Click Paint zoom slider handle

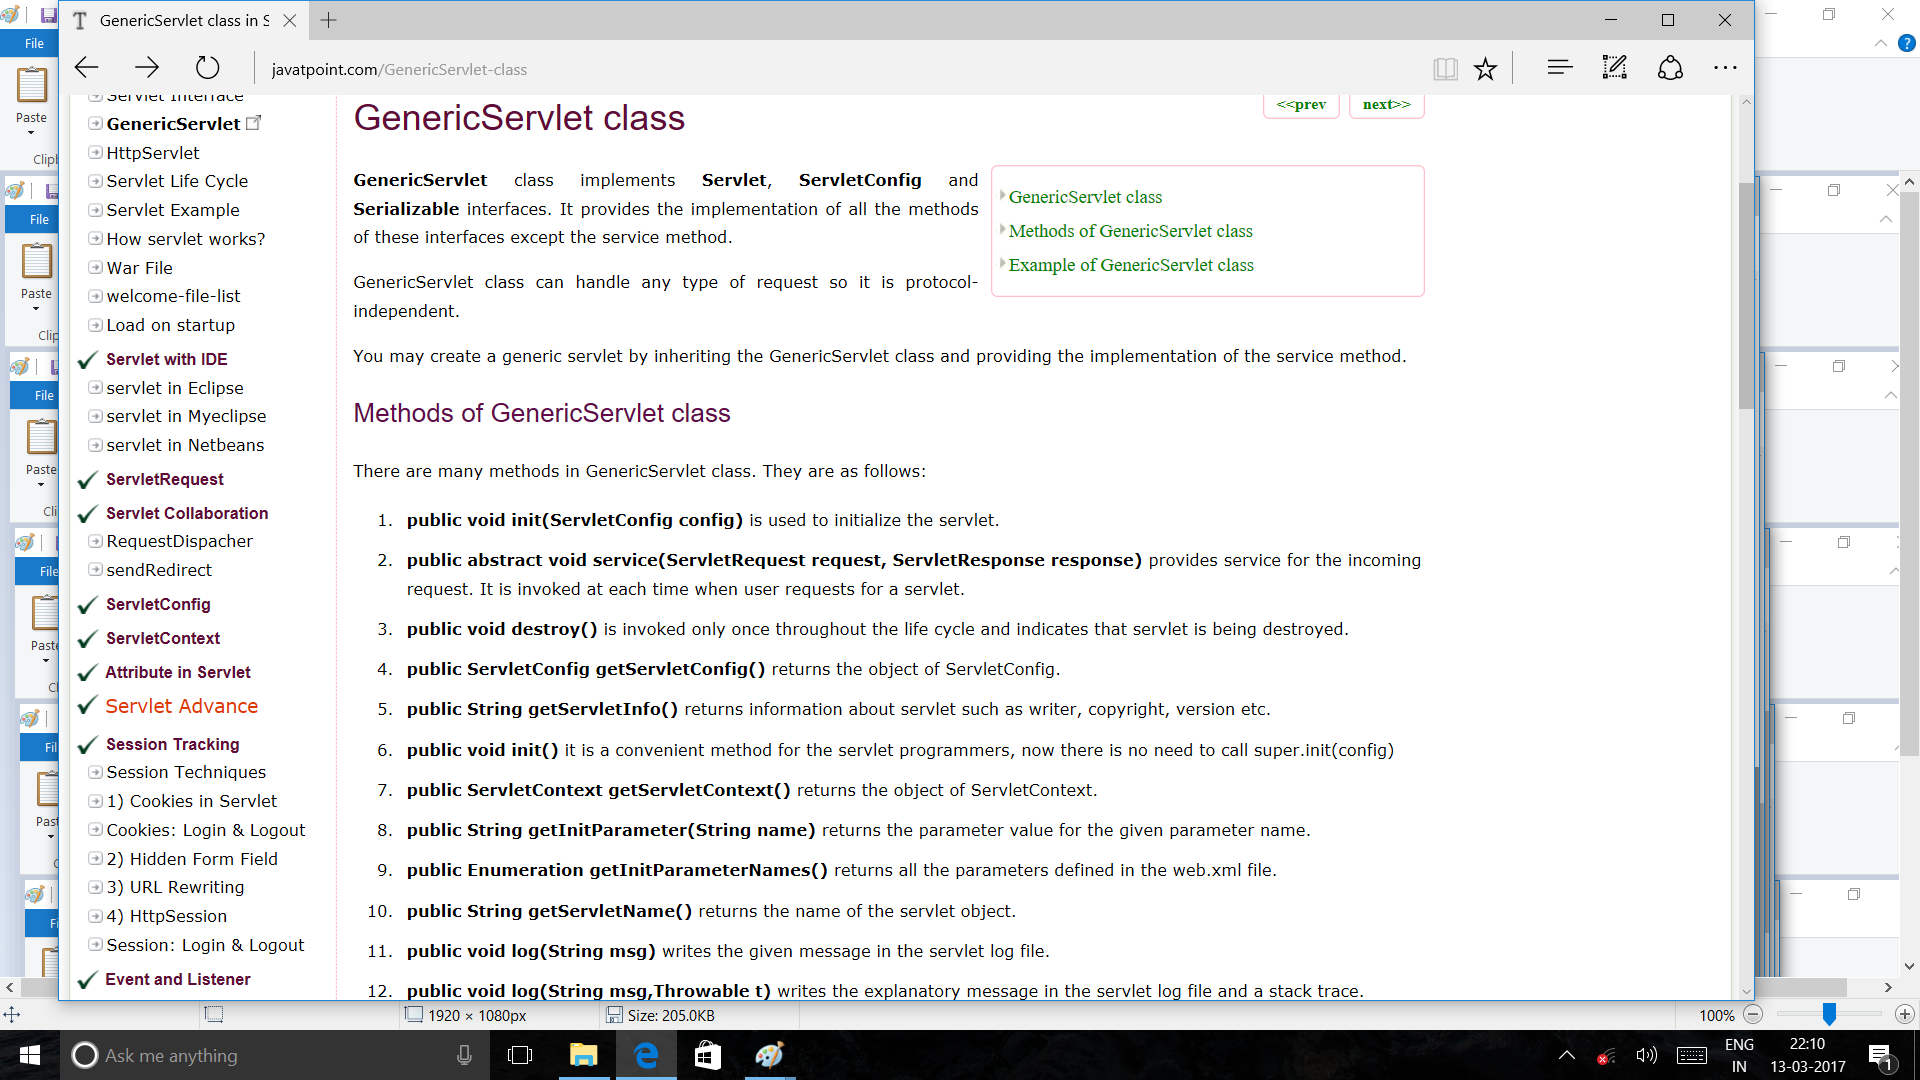[1828, 1014]
